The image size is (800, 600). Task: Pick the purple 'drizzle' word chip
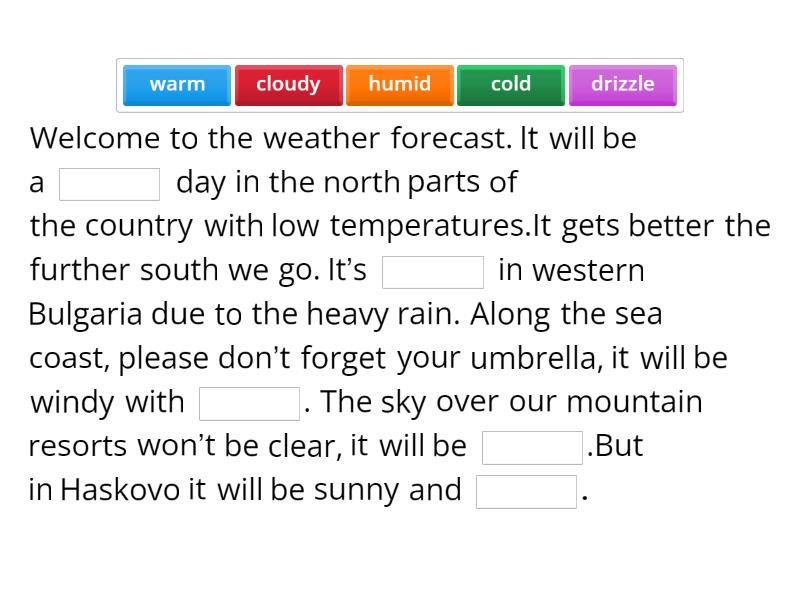pos(622,84)
